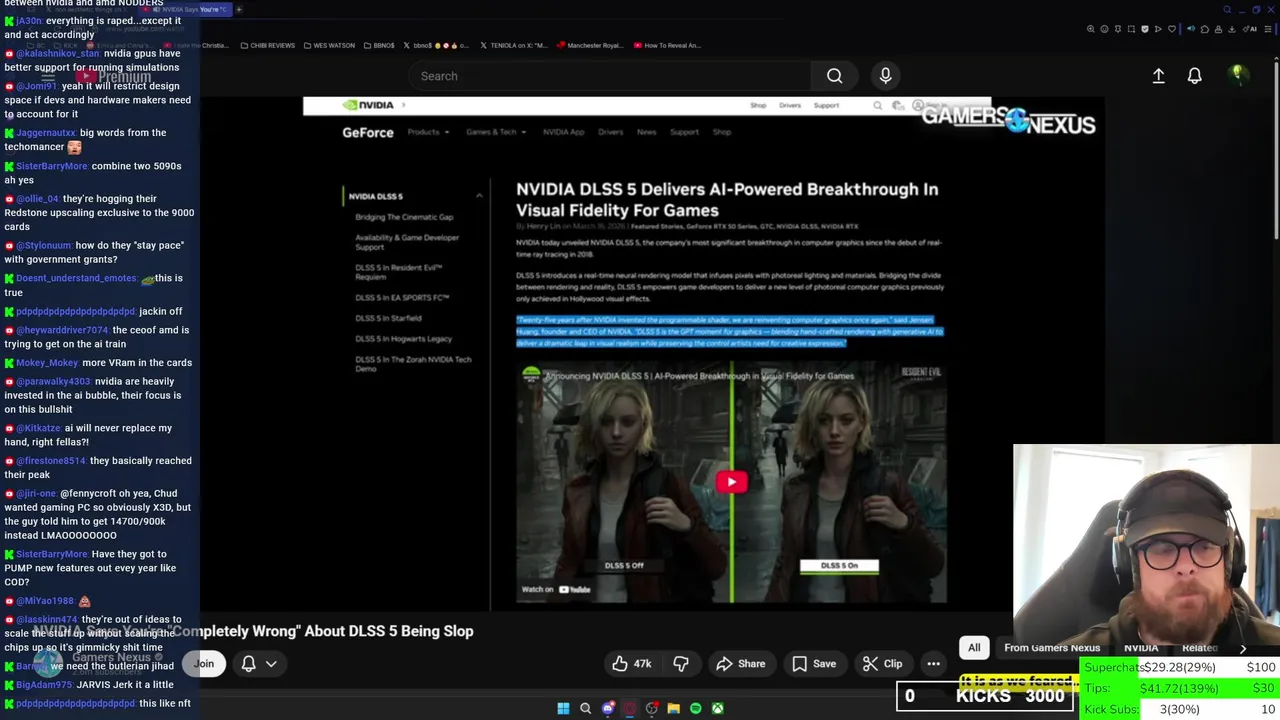Click the send-arrow flow toolbar icon

coord(1158,29)
